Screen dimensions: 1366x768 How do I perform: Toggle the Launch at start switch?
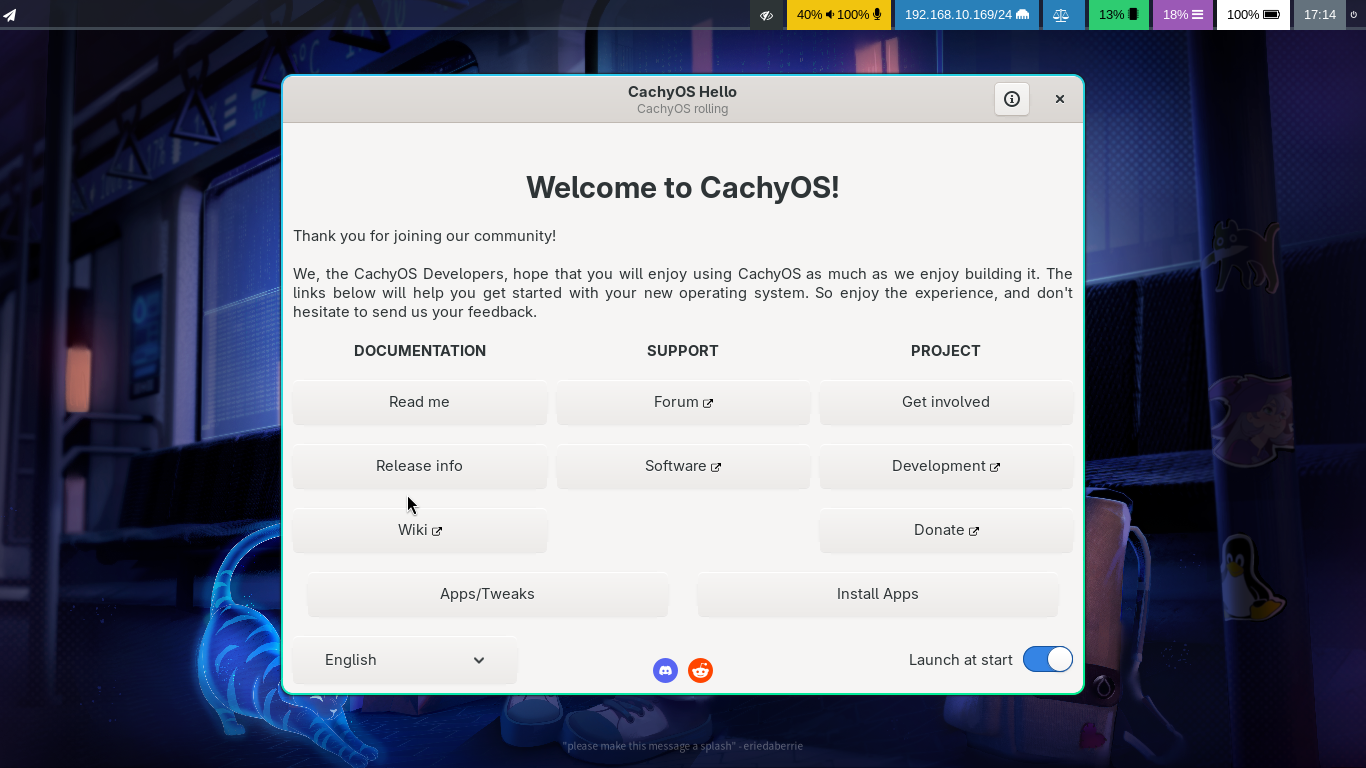pyautogui.click(x=1048, y=660)
